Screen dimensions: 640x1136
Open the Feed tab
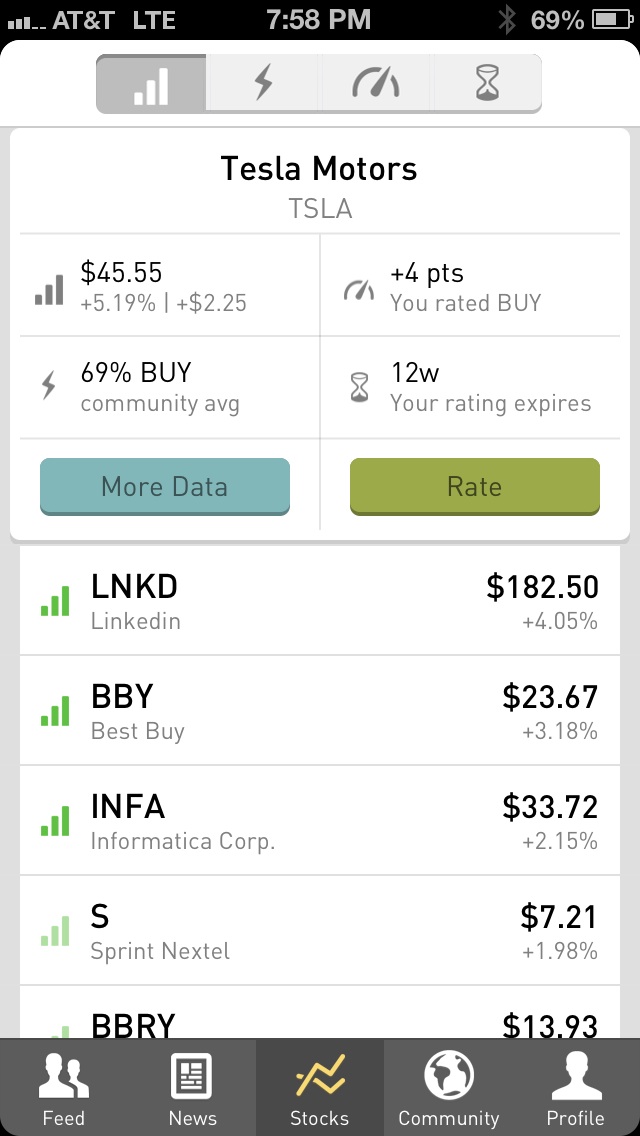pos(64,1087)
